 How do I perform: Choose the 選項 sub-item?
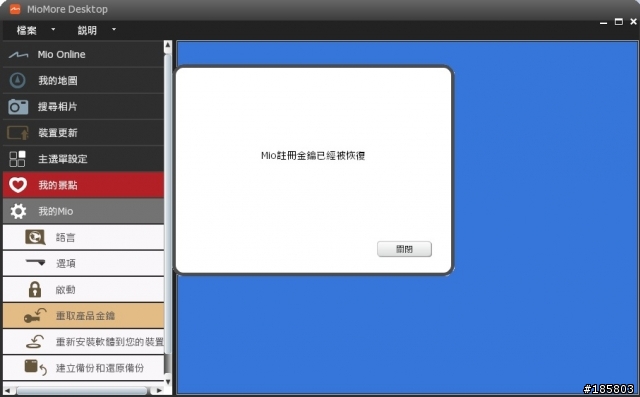click(83, 263)
